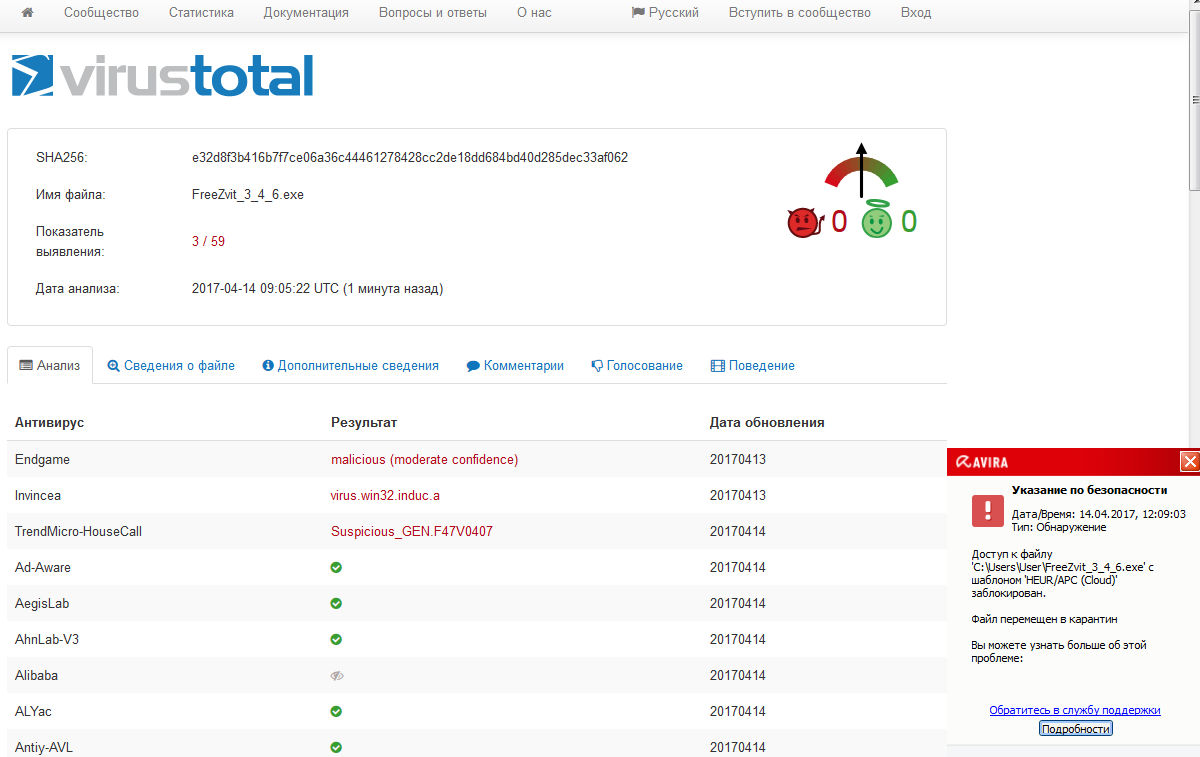Click the green angel harmless vote icon
1200x757 pixels.
877,220
